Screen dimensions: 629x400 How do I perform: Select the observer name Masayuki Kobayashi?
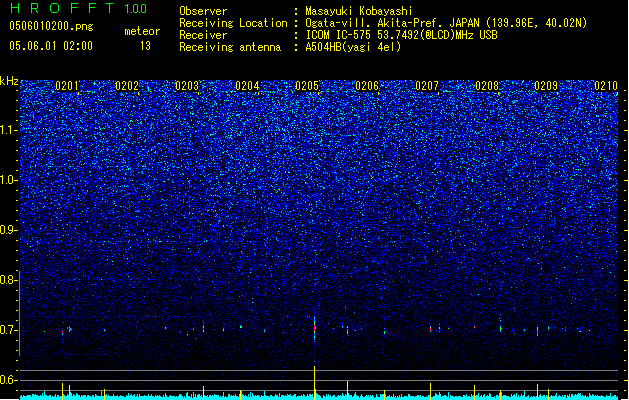359,11
